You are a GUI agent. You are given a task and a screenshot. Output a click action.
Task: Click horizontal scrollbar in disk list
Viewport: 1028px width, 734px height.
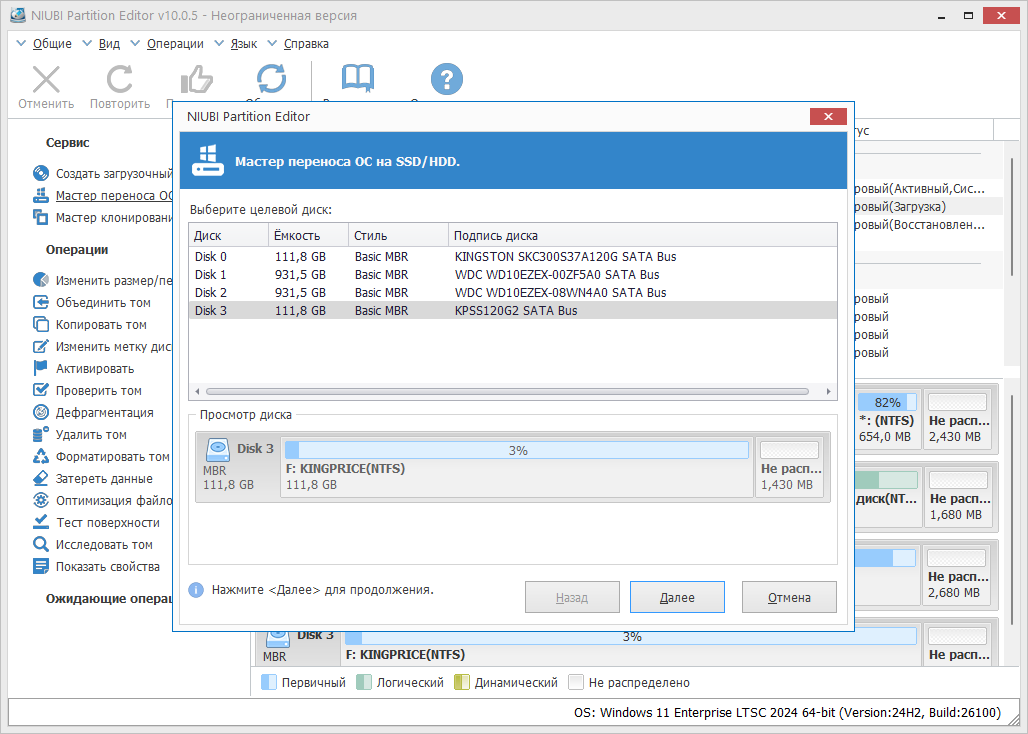tap(507, 392)
